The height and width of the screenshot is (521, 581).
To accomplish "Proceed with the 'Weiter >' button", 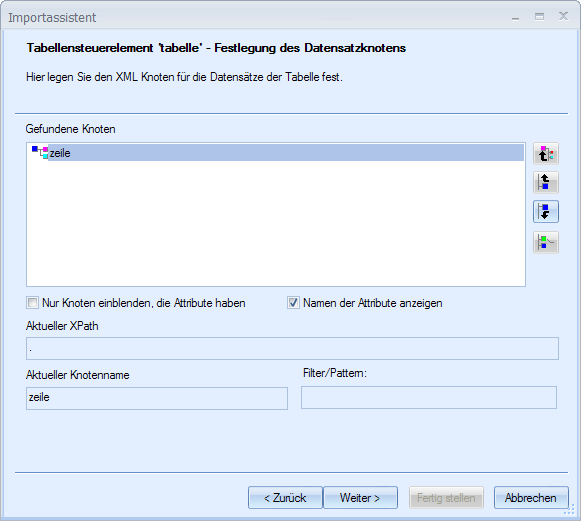I will (361, 498).
